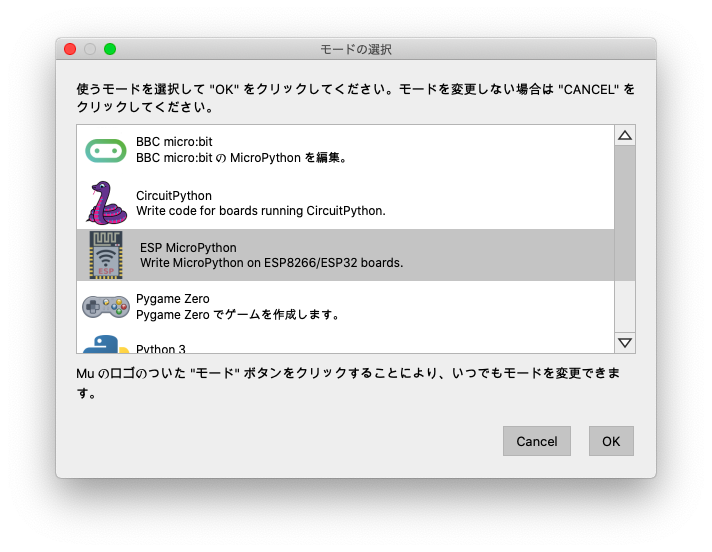Click 'Pygame Zero でゲームを作成します。' description

[x=238, y=315]
